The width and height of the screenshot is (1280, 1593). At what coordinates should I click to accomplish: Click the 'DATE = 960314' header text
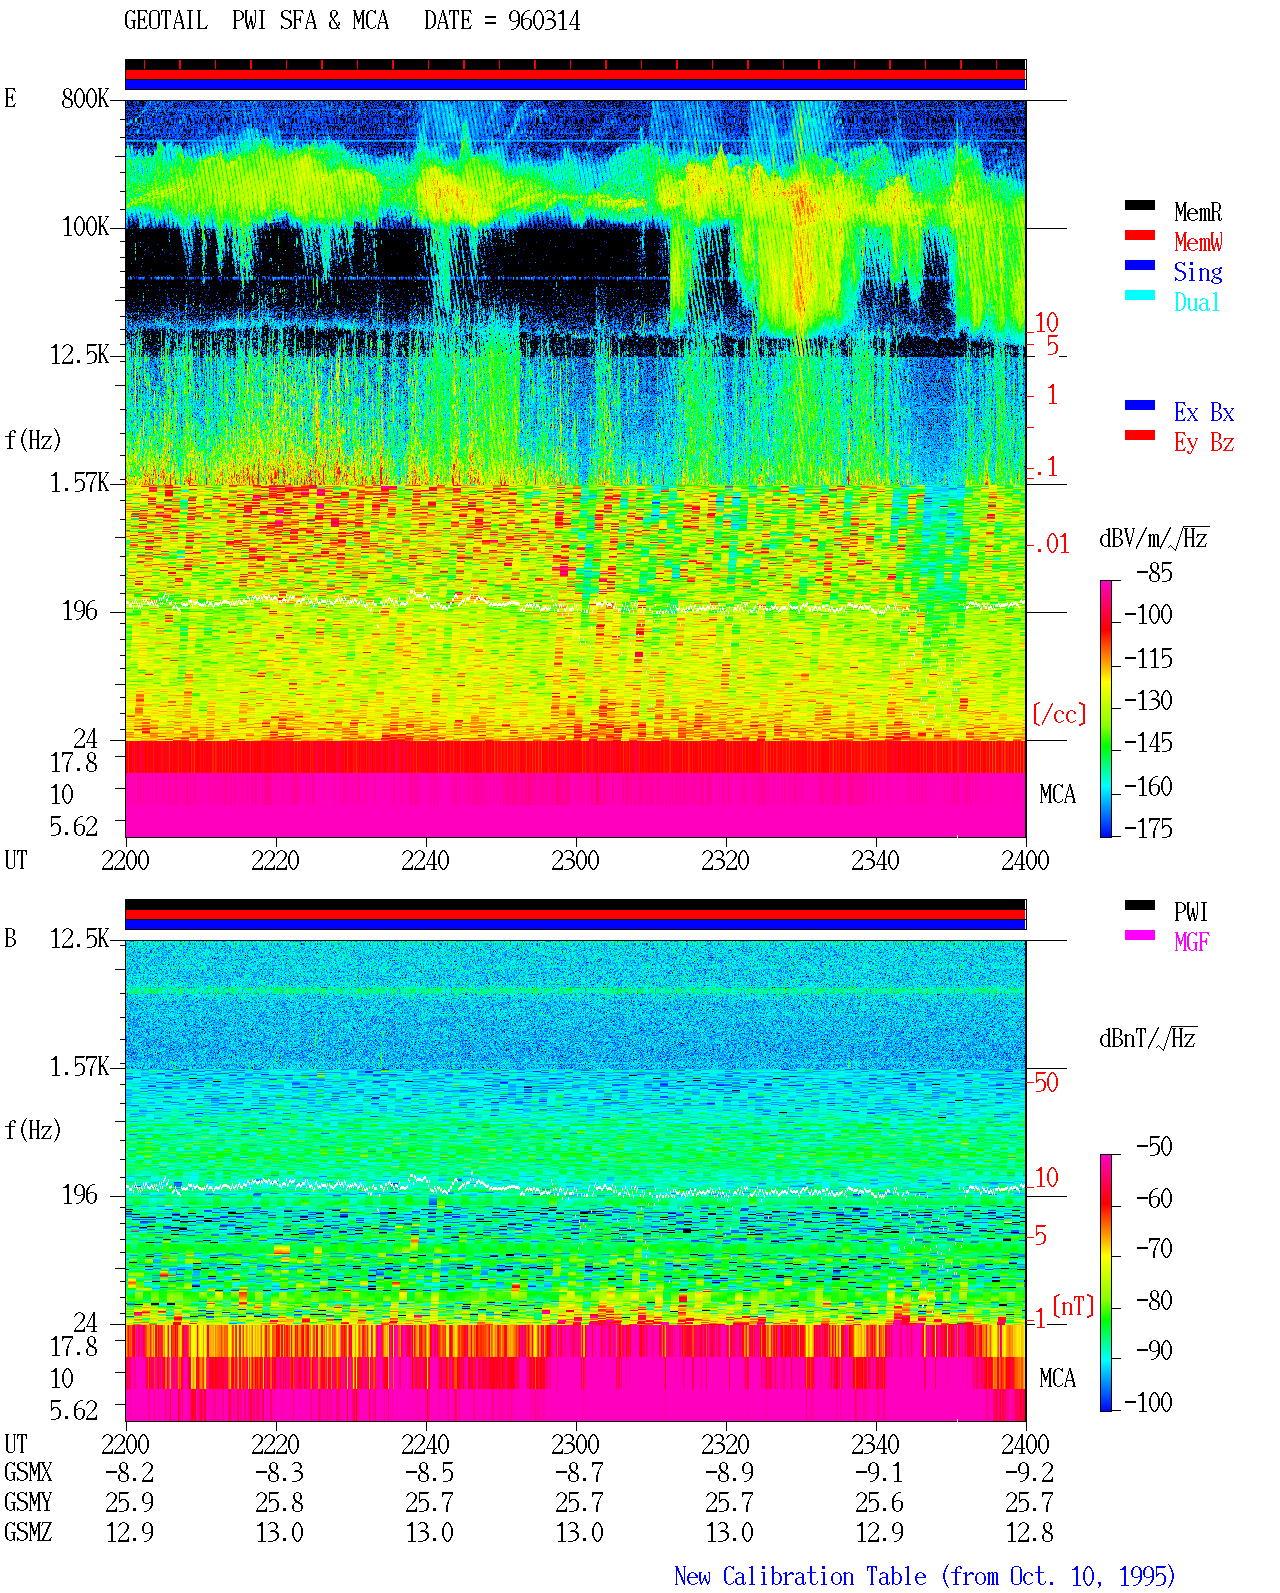[x=502, y=21]
